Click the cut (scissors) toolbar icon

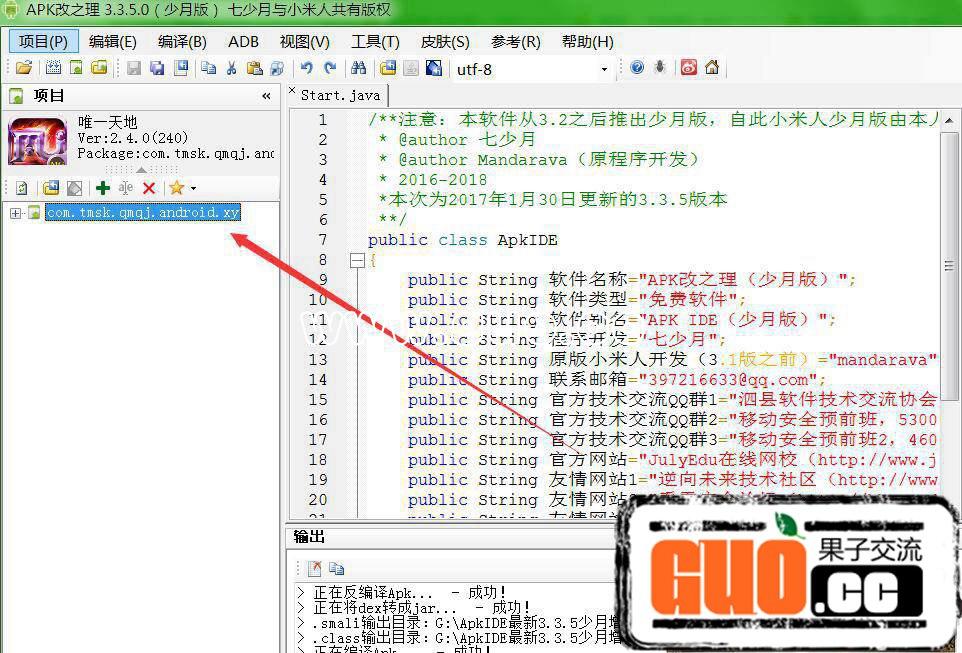coord(231,68)
